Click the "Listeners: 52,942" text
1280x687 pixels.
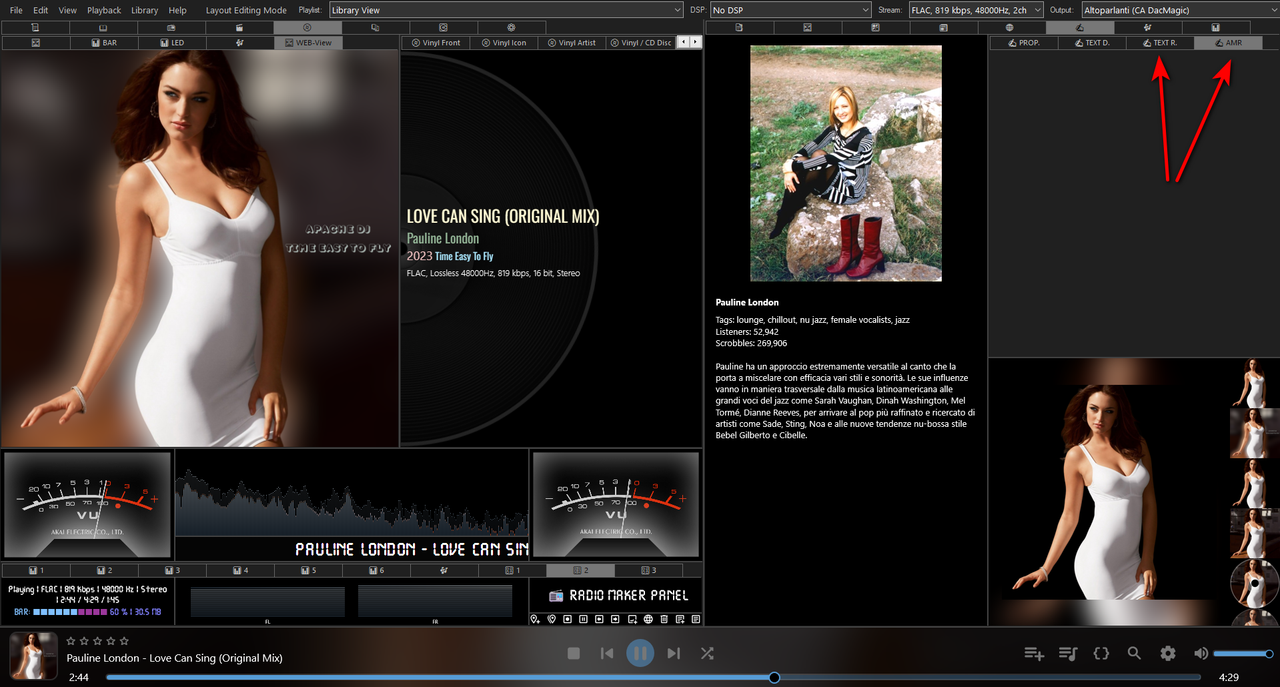coord(747,331)
